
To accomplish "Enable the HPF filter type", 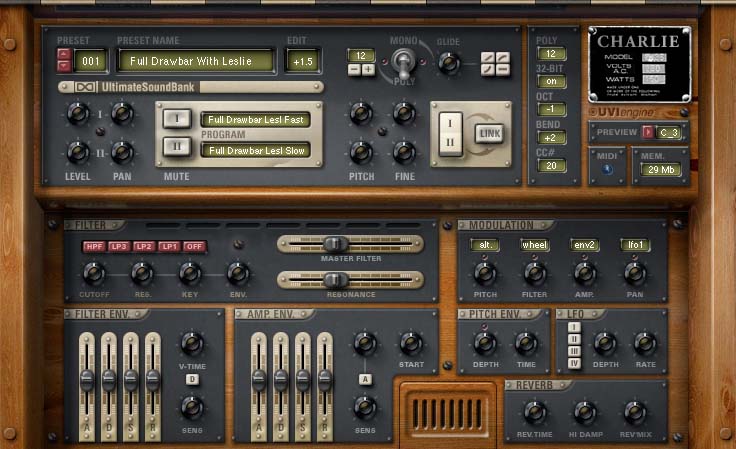I will coord(94,246).
